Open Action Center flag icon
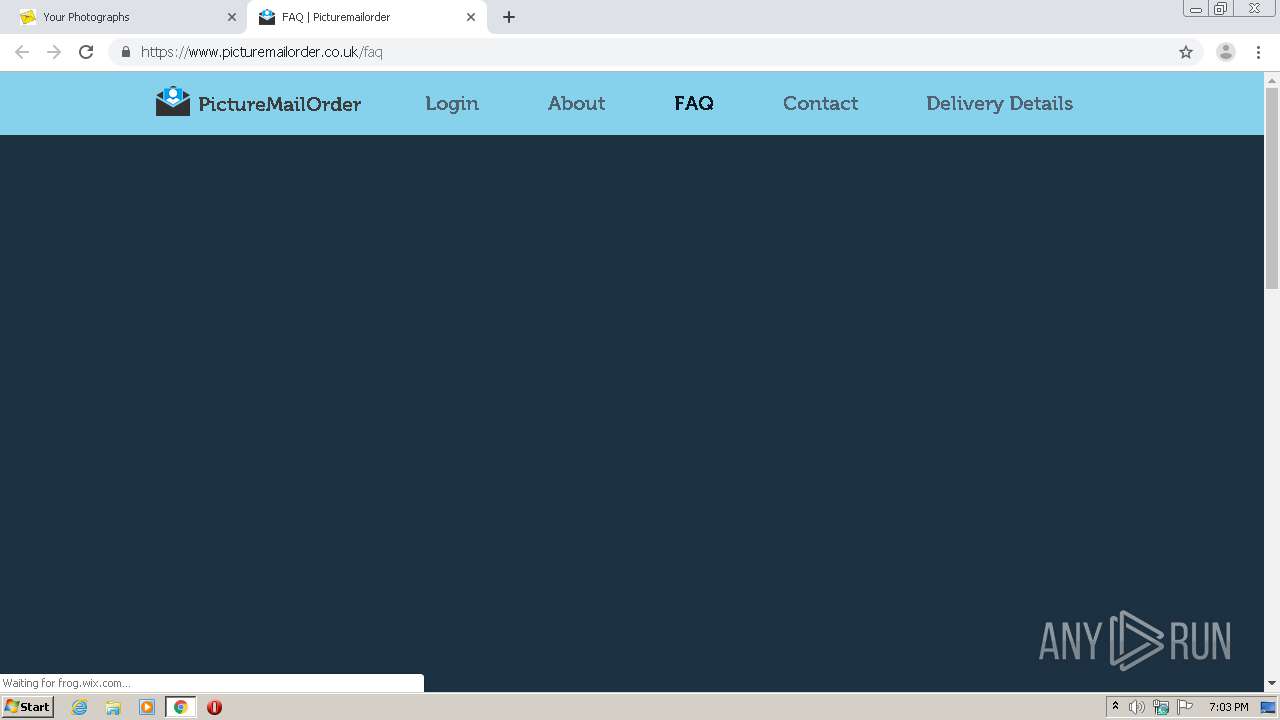 coord(1185,707)
